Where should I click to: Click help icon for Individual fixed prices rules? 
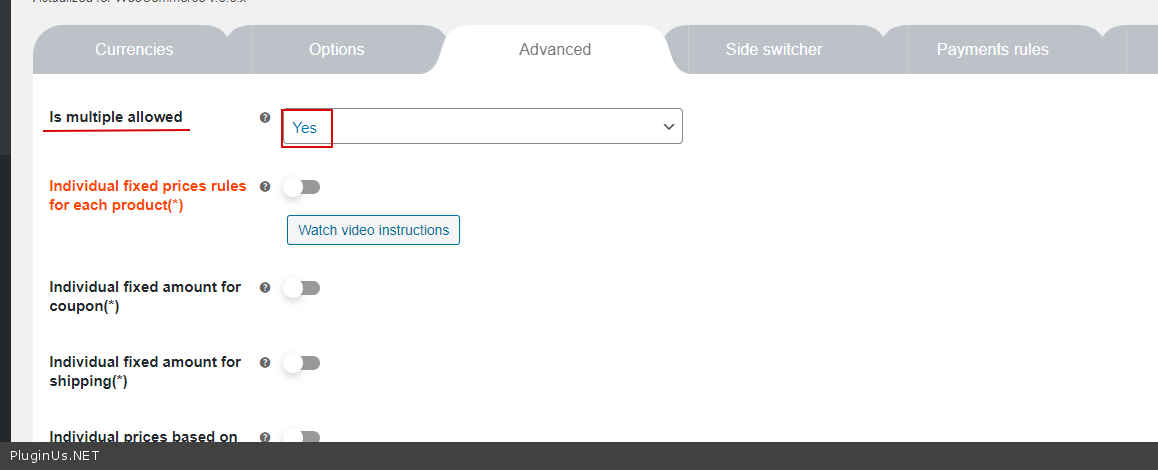[265, 187]
